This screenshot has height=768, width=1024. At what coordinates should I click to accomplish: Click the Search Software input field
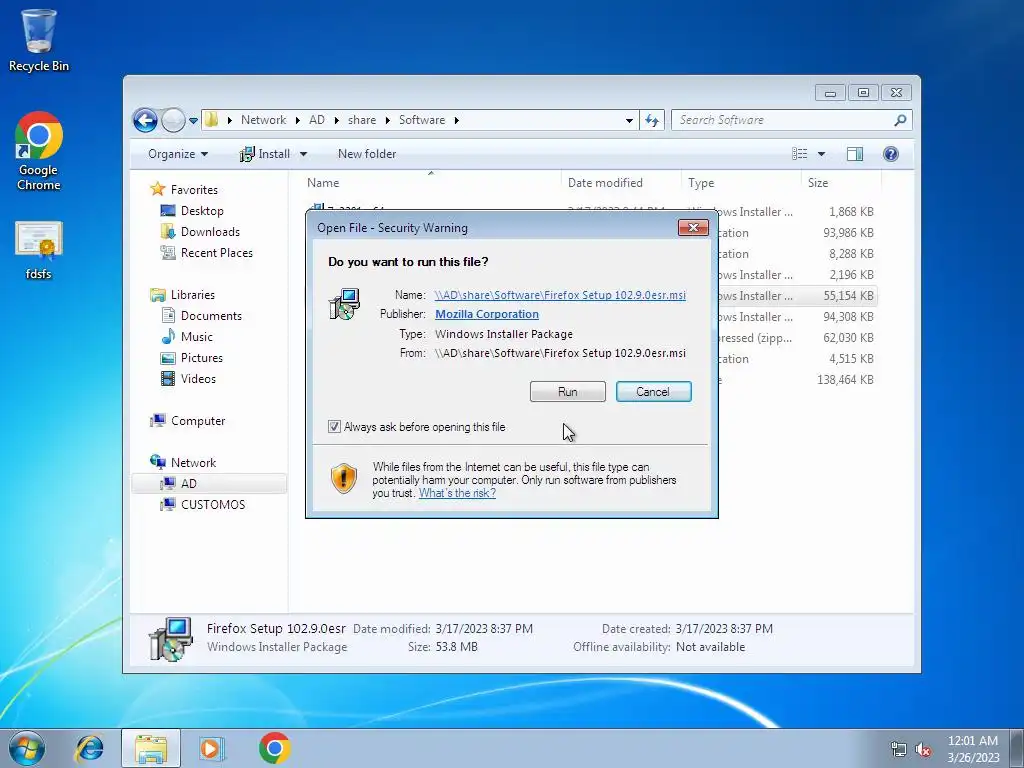784,120
